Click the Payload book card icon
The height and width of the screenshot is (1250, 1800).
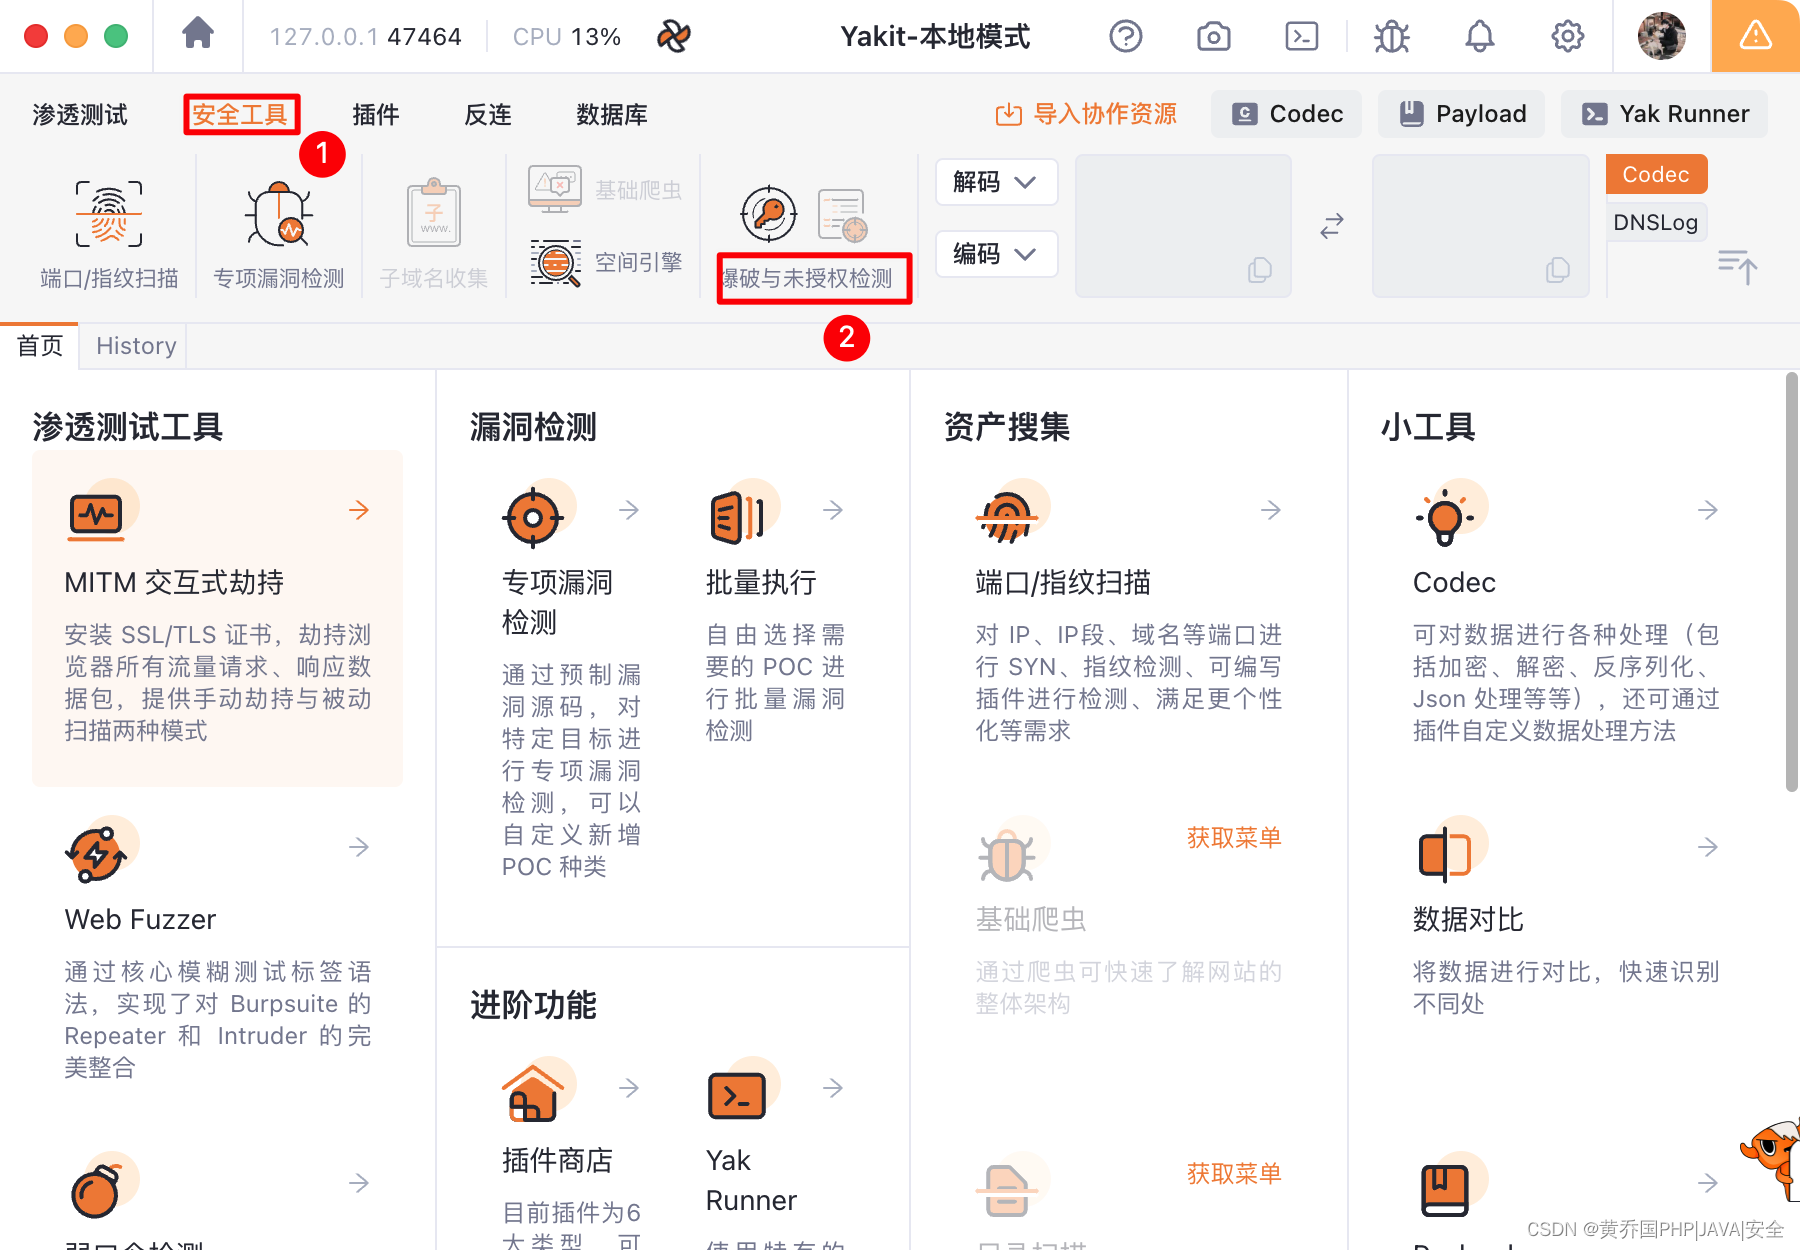pos(1444,1190)
